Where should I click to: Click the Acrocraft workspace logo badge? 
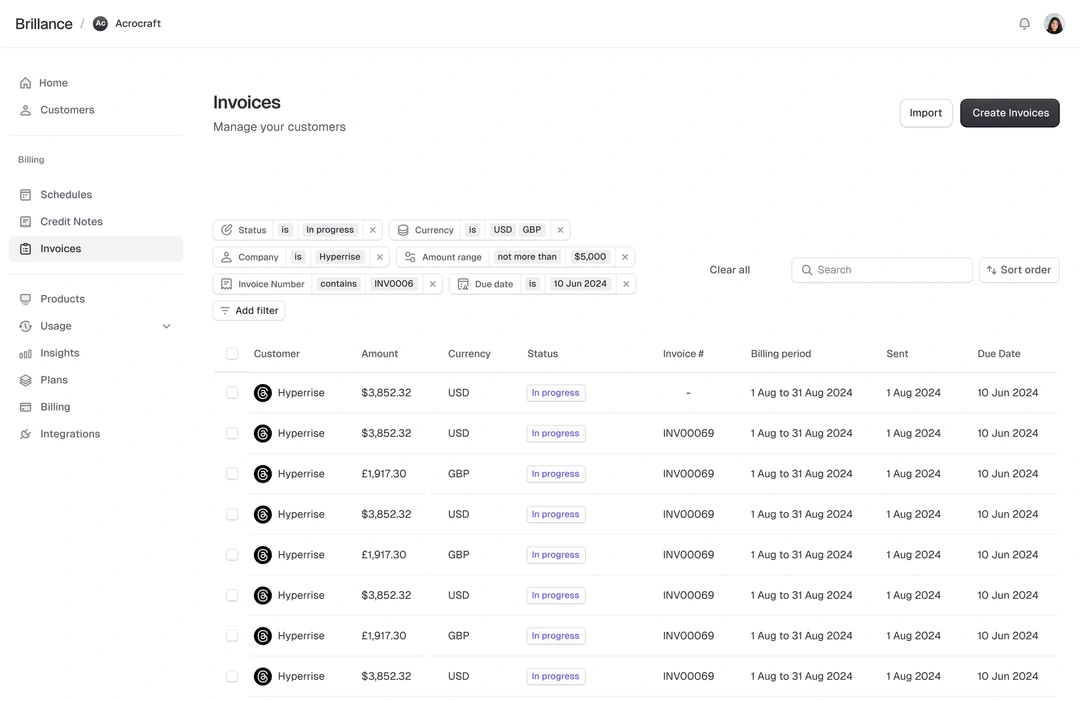tap(101, 23)
